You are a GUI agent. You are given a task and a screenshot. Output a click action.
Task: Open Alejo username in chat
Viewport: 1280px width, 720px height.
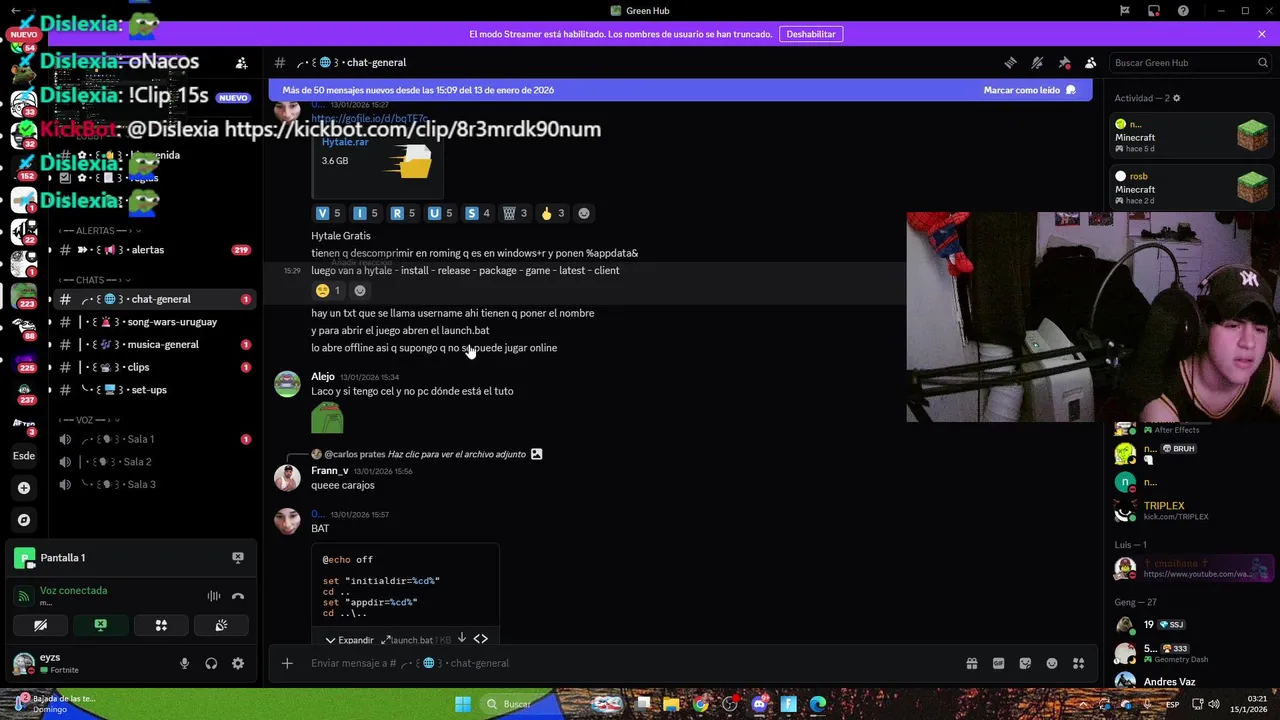pyautogui.click(x=323, y=376)
